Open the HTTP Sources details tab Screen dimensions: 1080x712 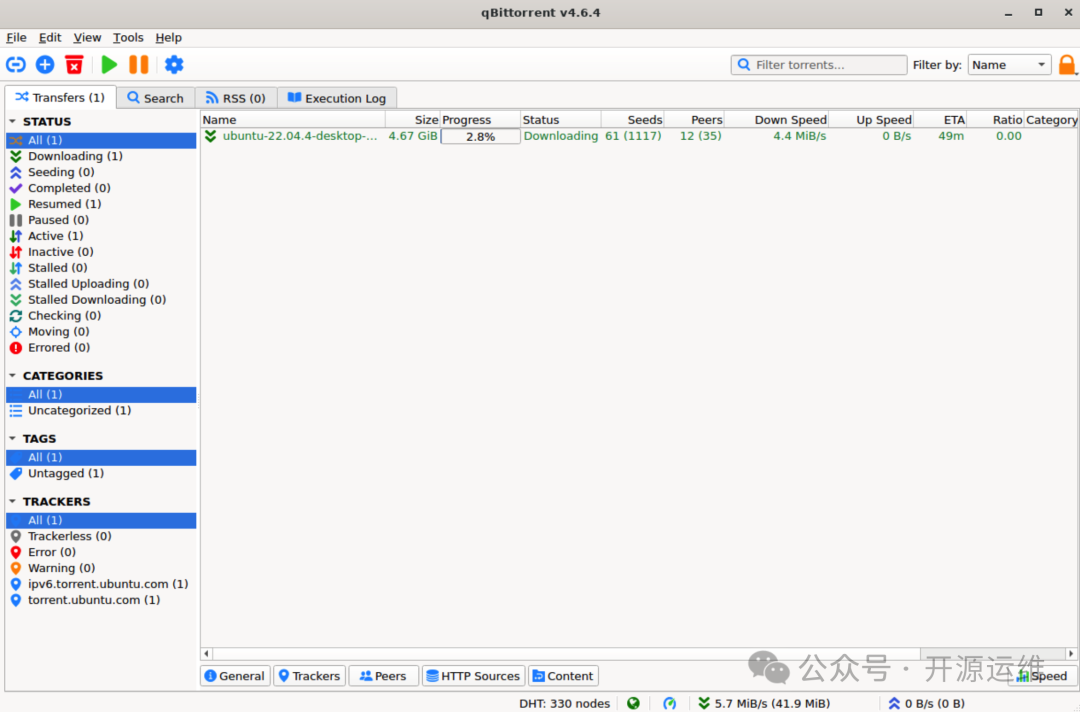coord(473,676)
